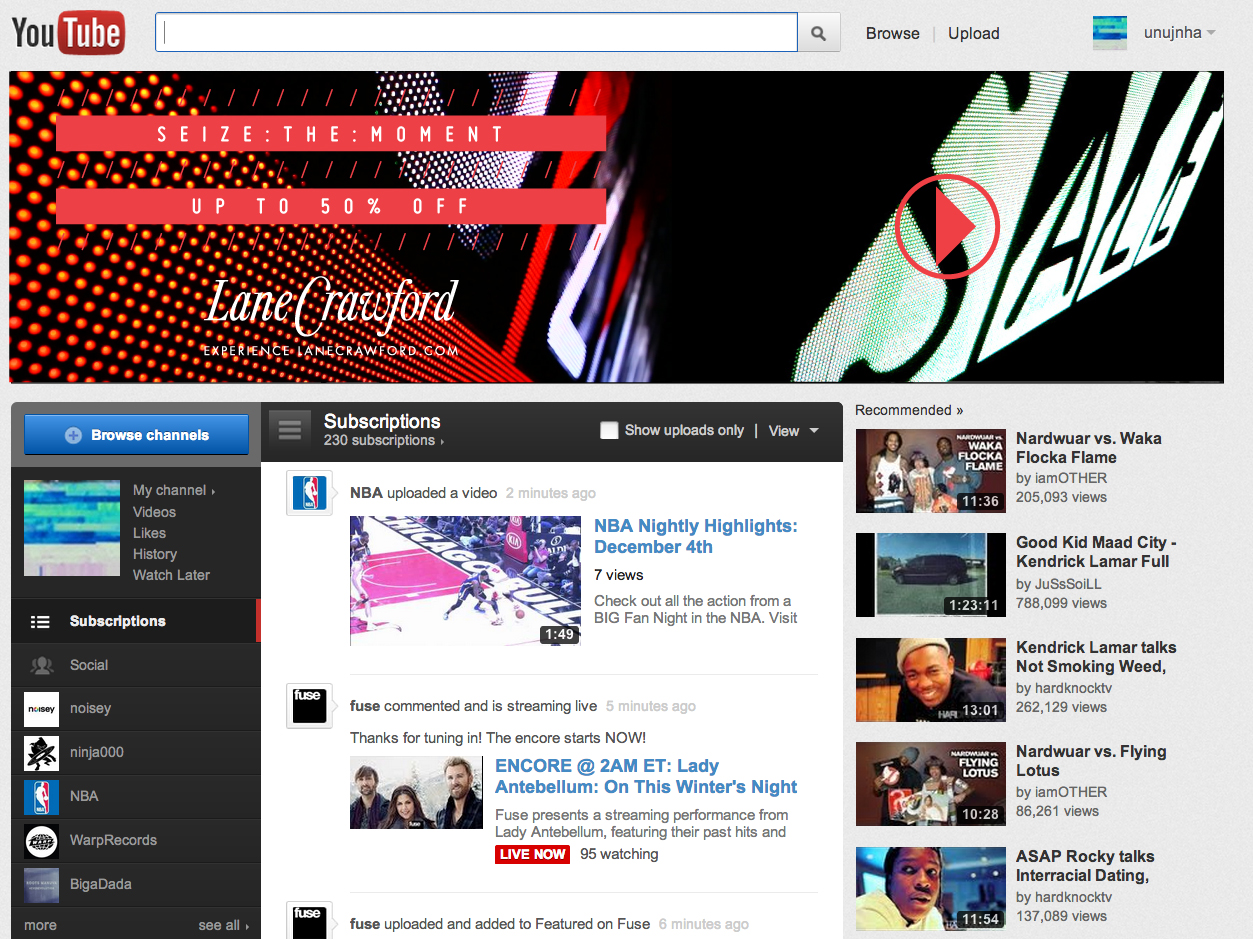Open Likes in the sidebar
The height and width of the screenshot is (939, 1253).
(x=150, y=533)
